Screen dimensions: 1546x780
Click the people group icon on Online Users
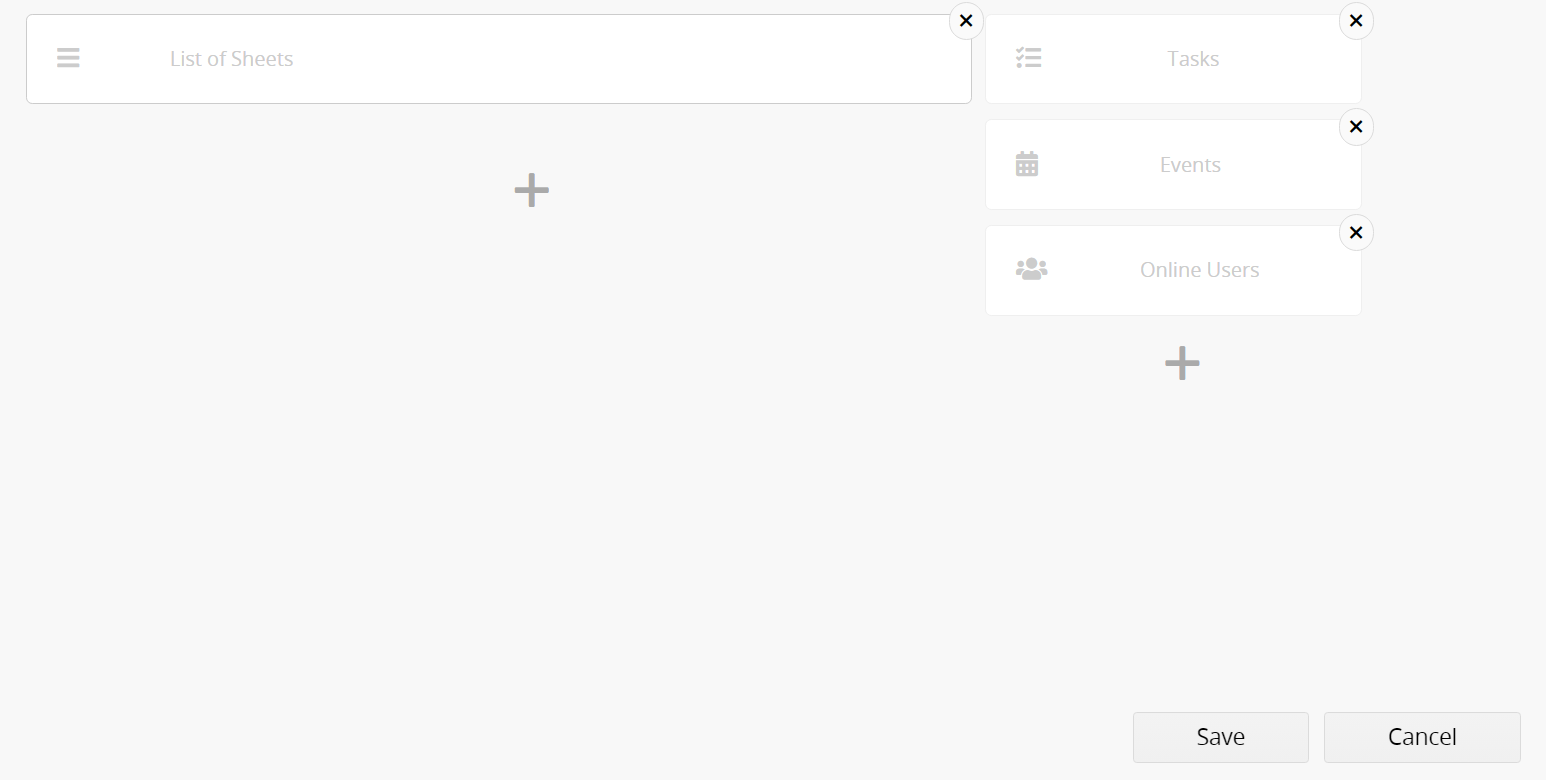pos(1031,269)
